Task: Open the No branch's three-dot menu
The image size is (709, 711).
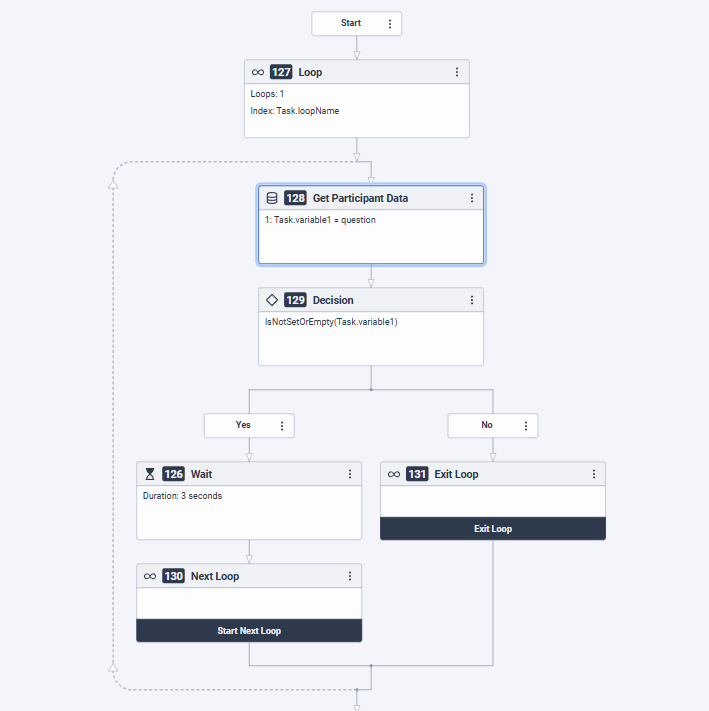Action: coord(526,425)
